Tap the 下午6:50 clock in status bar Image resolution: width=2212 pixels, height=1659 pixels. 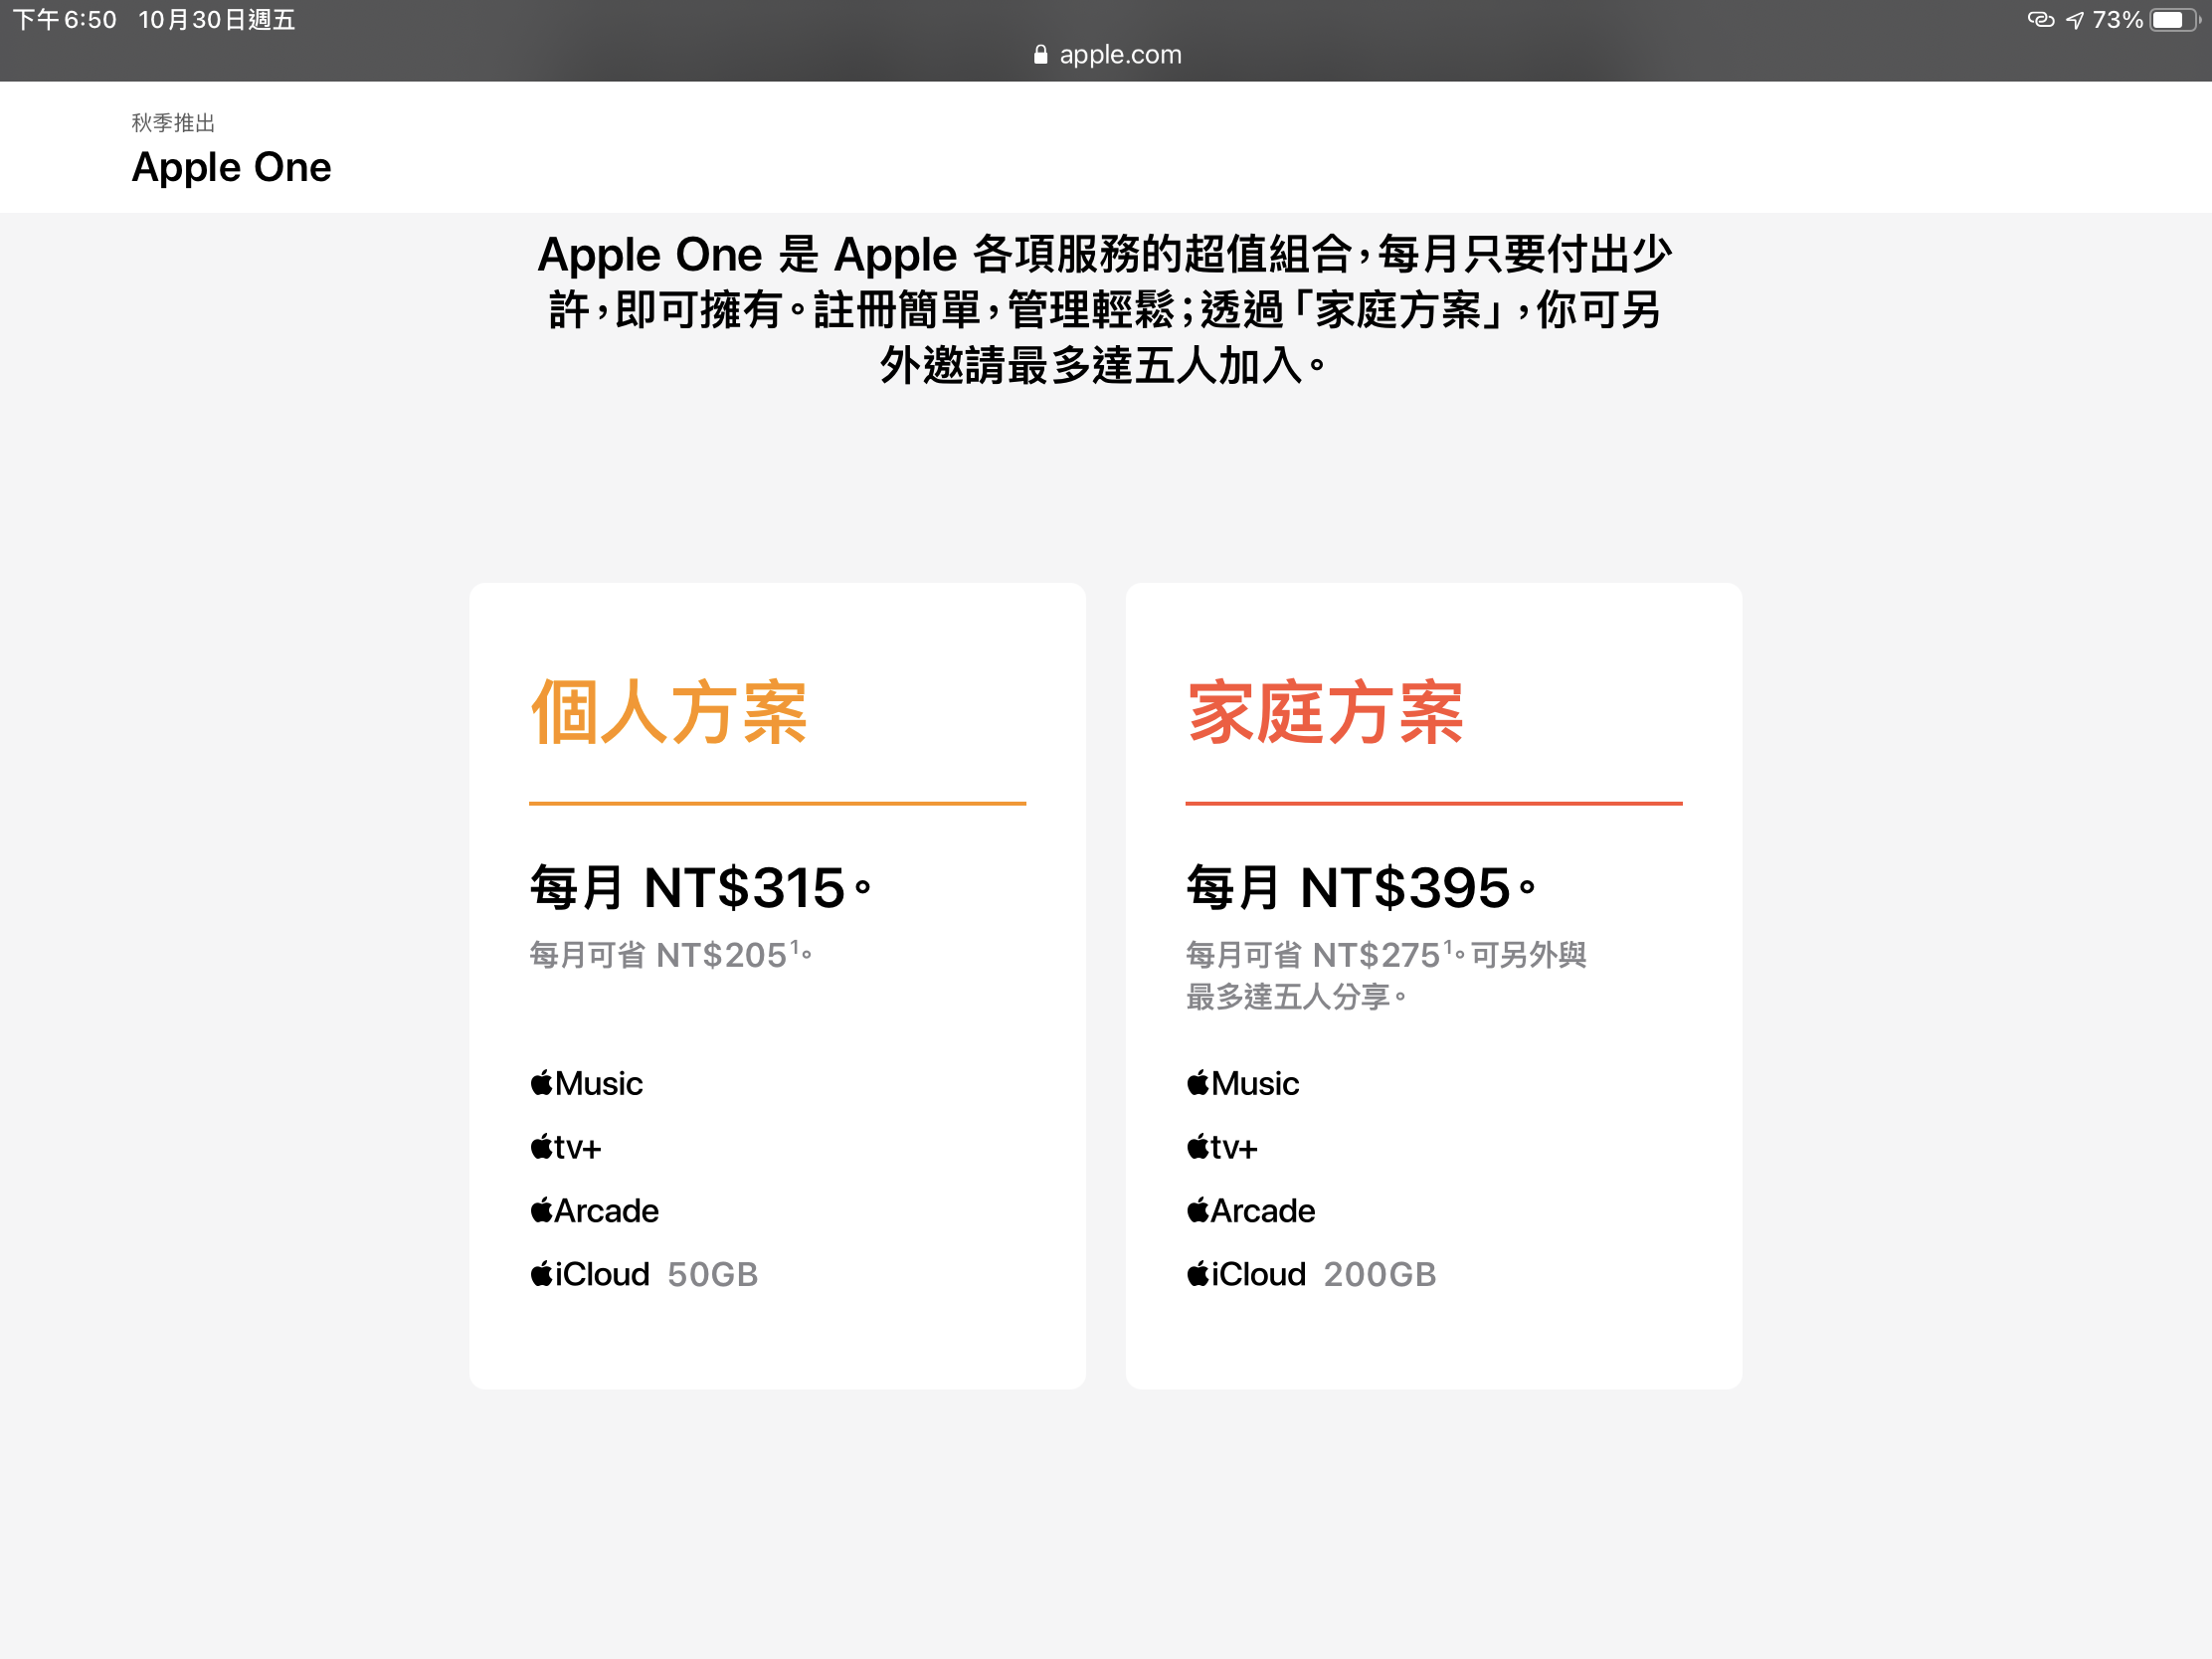(65, 20)
